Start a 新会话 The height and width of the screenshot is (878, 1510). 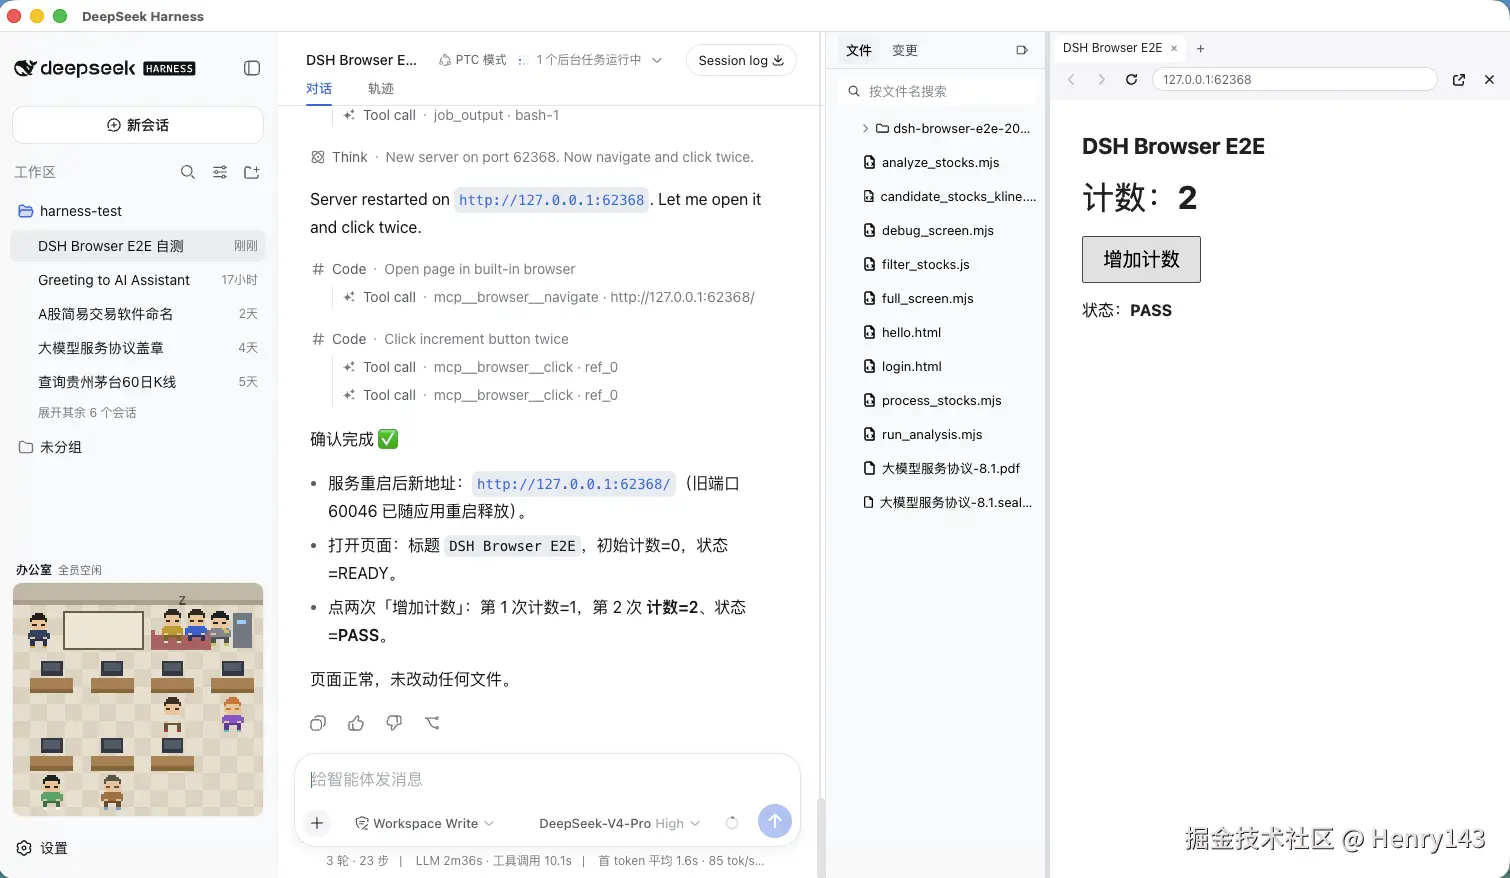pyautogui.click(x=138, y=125)
